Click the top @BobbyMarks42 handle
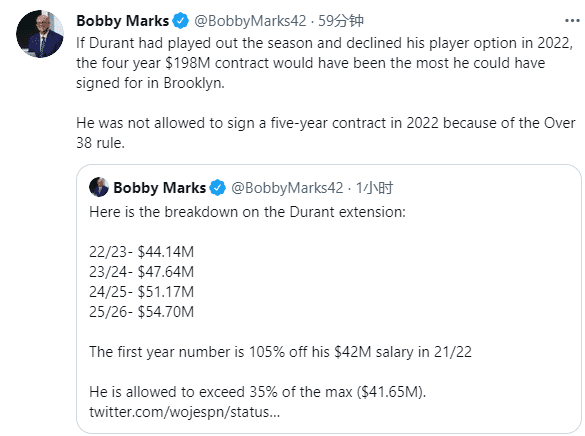Image resolution: width=585 pixels, height=436 pixels. pos(250,21)
